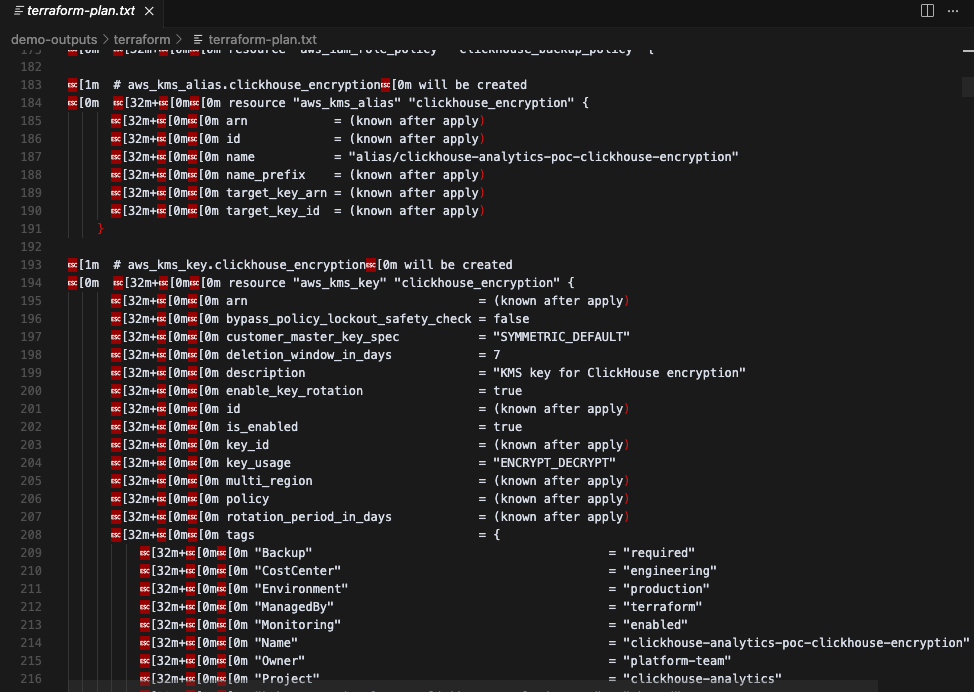Click the tag value "platform-team"
The width and height of the screenshot is (974, 692).
click(677, 662)
